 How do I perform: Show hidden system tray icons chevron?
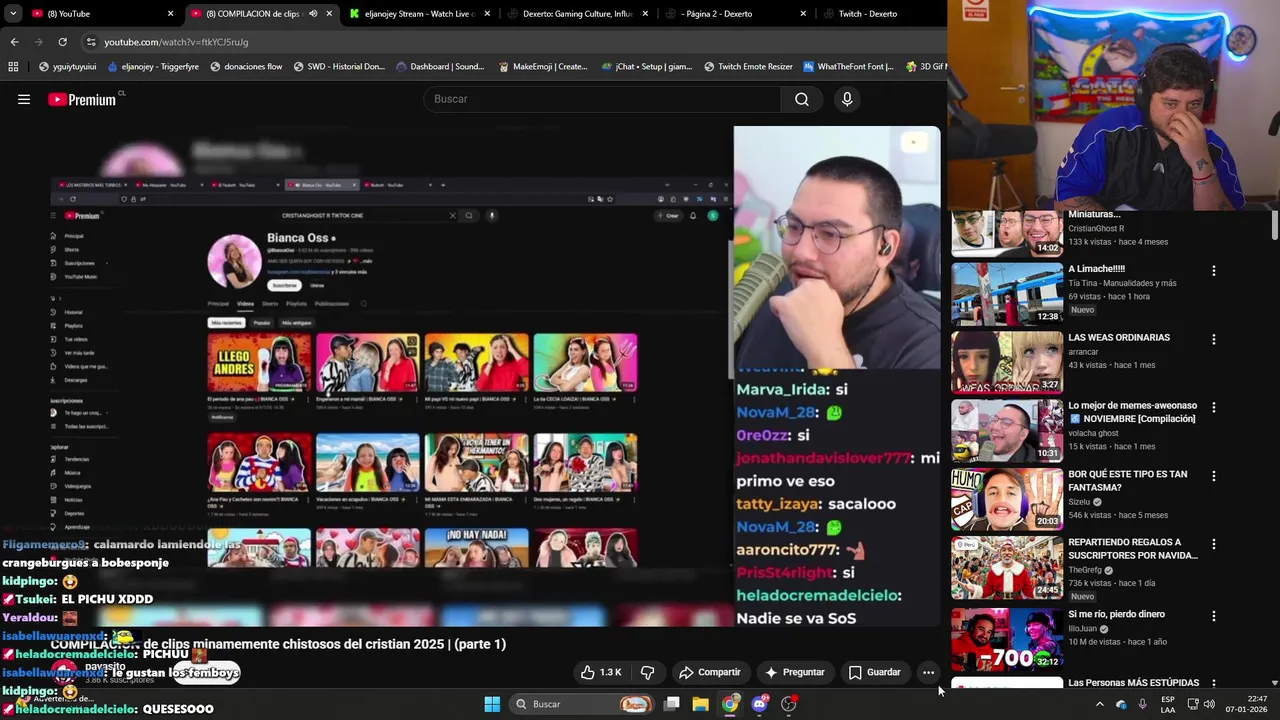tap(1099, 704)
